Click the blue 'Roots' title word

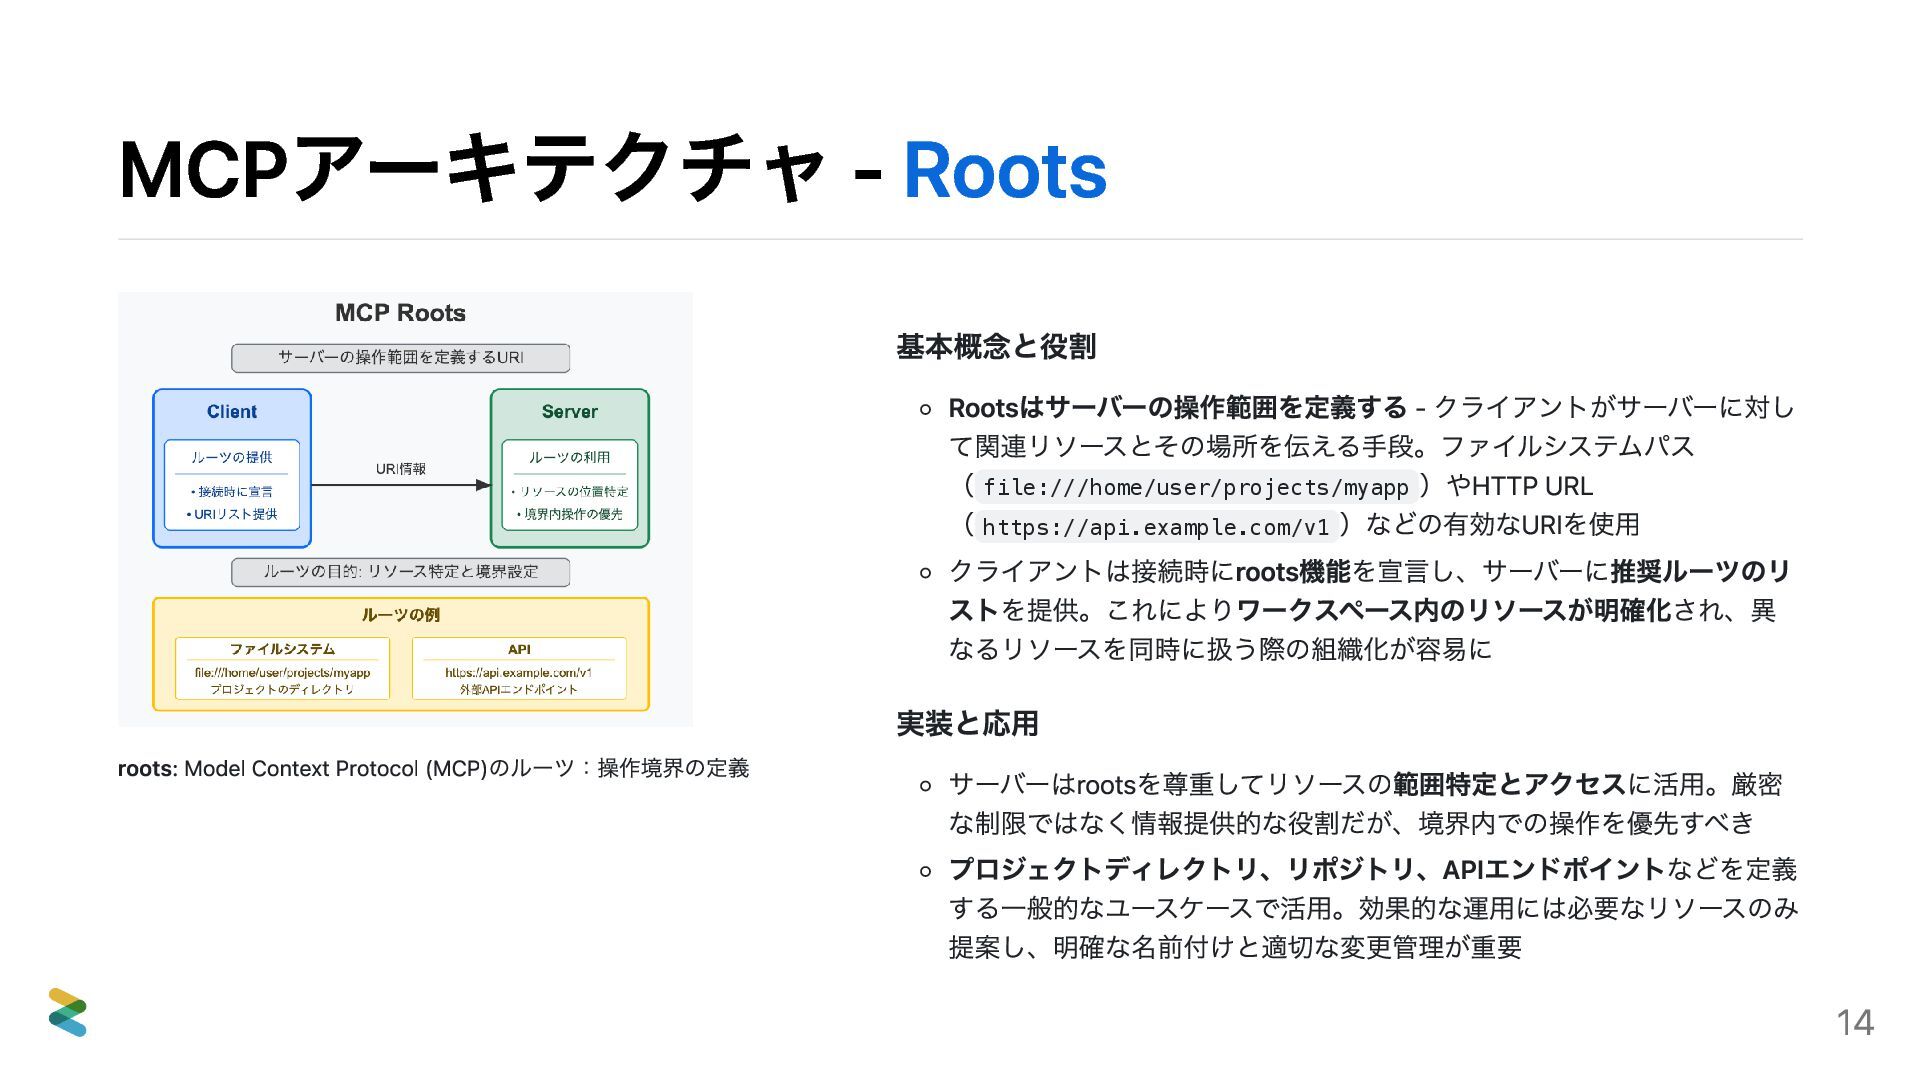1004,171
